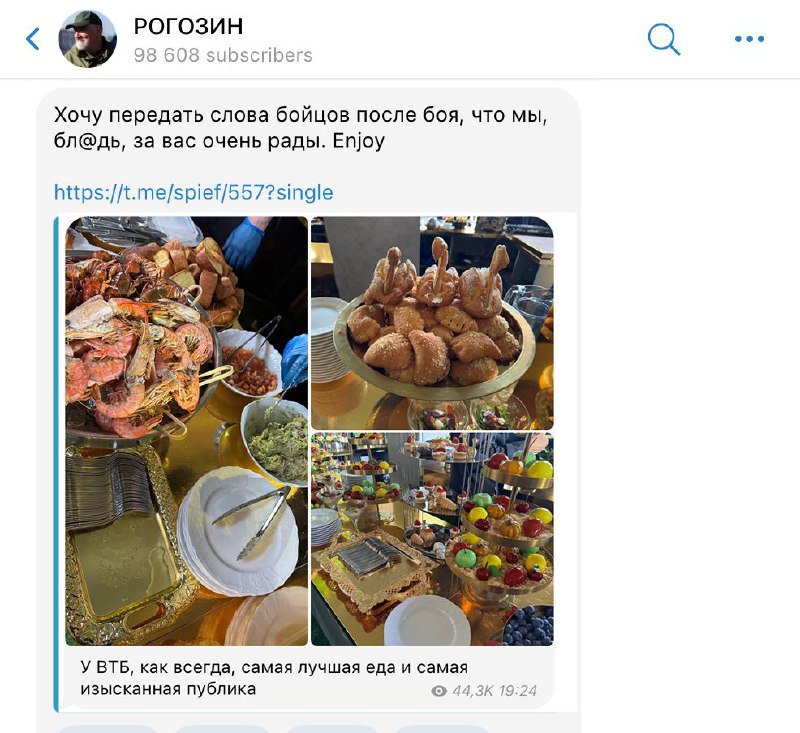
Task: Select the message text starting with Хочу передать
Action: pyautogui.click(x=300, y=128)
